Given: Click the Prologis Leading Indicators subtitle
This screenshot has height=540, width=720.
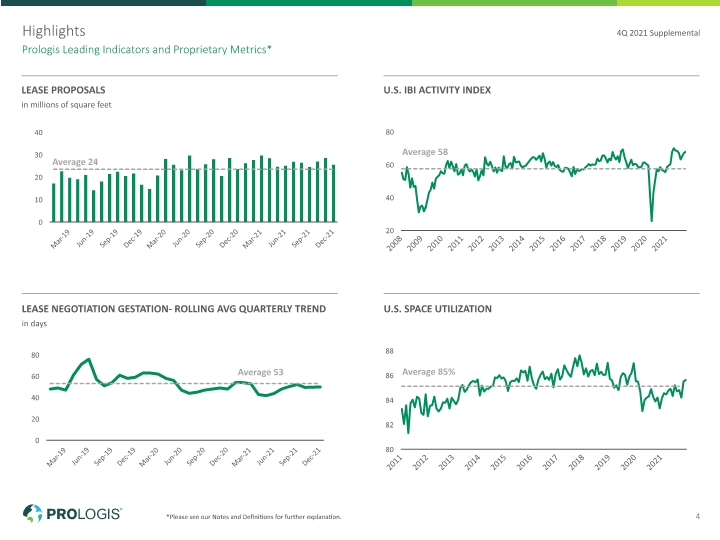Looking at the screenshot, I should coord(147,50).
